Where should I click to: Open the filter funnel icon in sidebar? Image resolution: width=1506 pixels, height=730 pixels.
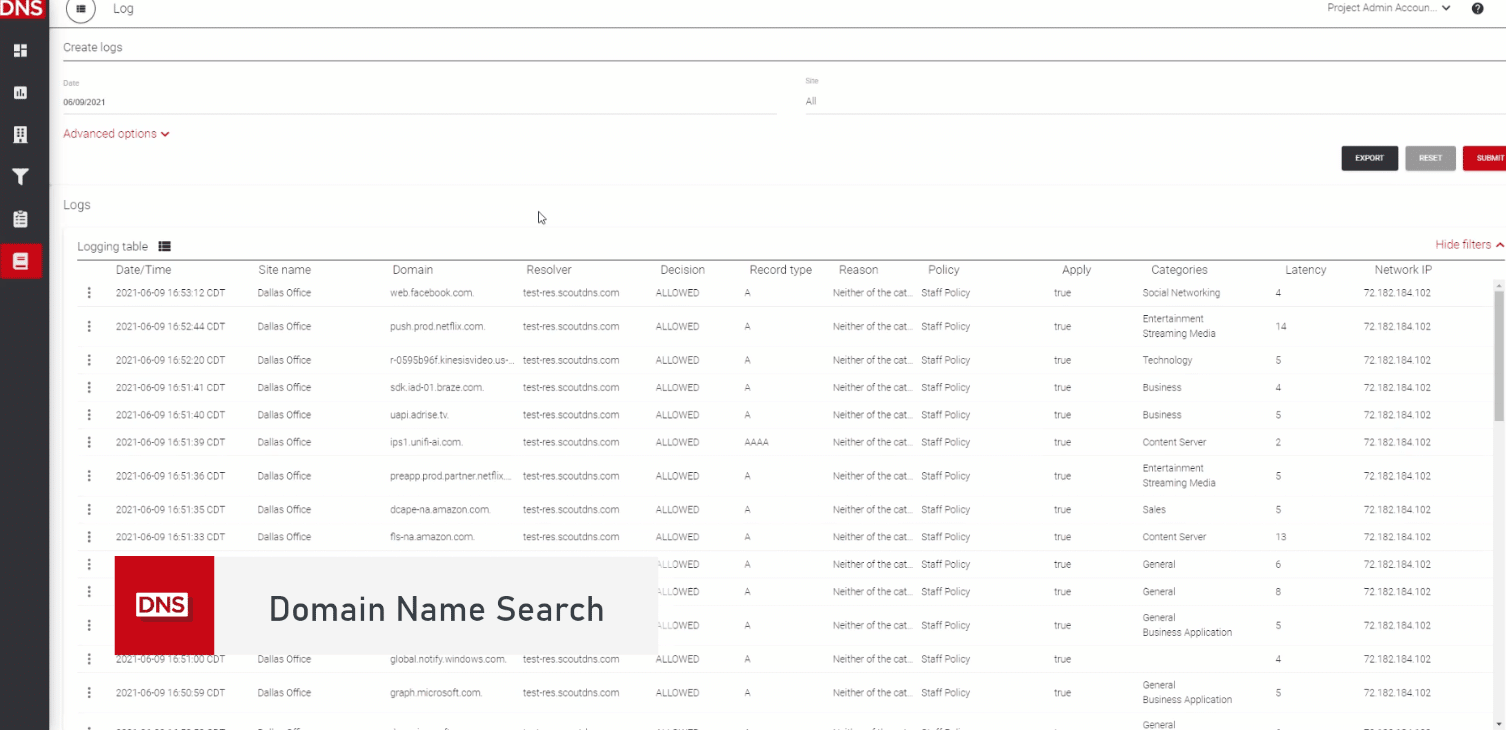coord(20,177)
